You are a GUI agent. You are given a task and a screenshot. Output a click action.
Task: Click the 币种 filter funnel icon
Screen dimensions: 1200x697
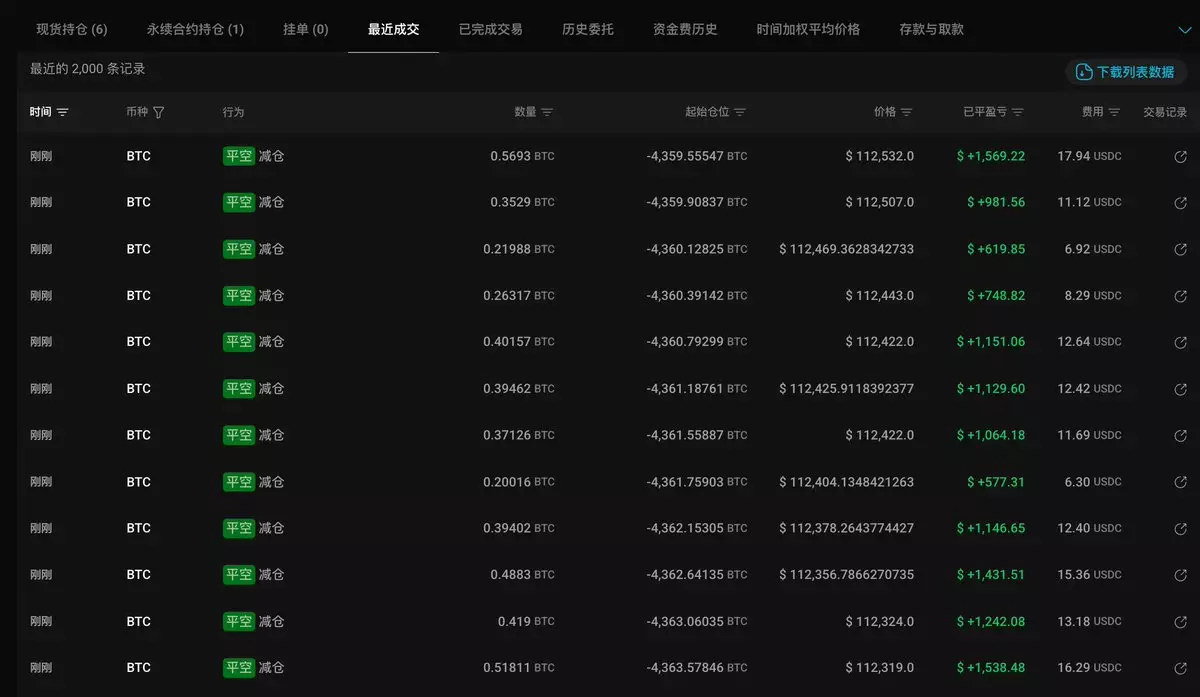coord(159,113)
